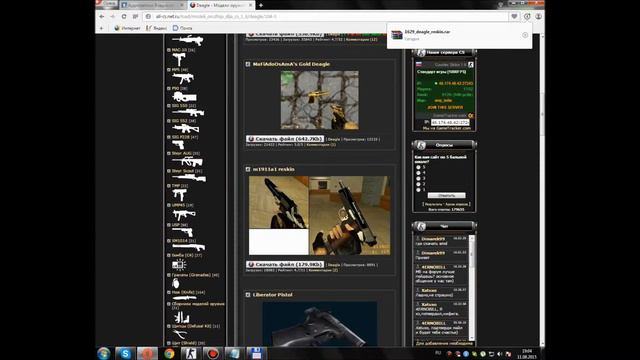640x360 pixels.
Task: Expand the MAC-10 category marker
Action: point(169,50)
